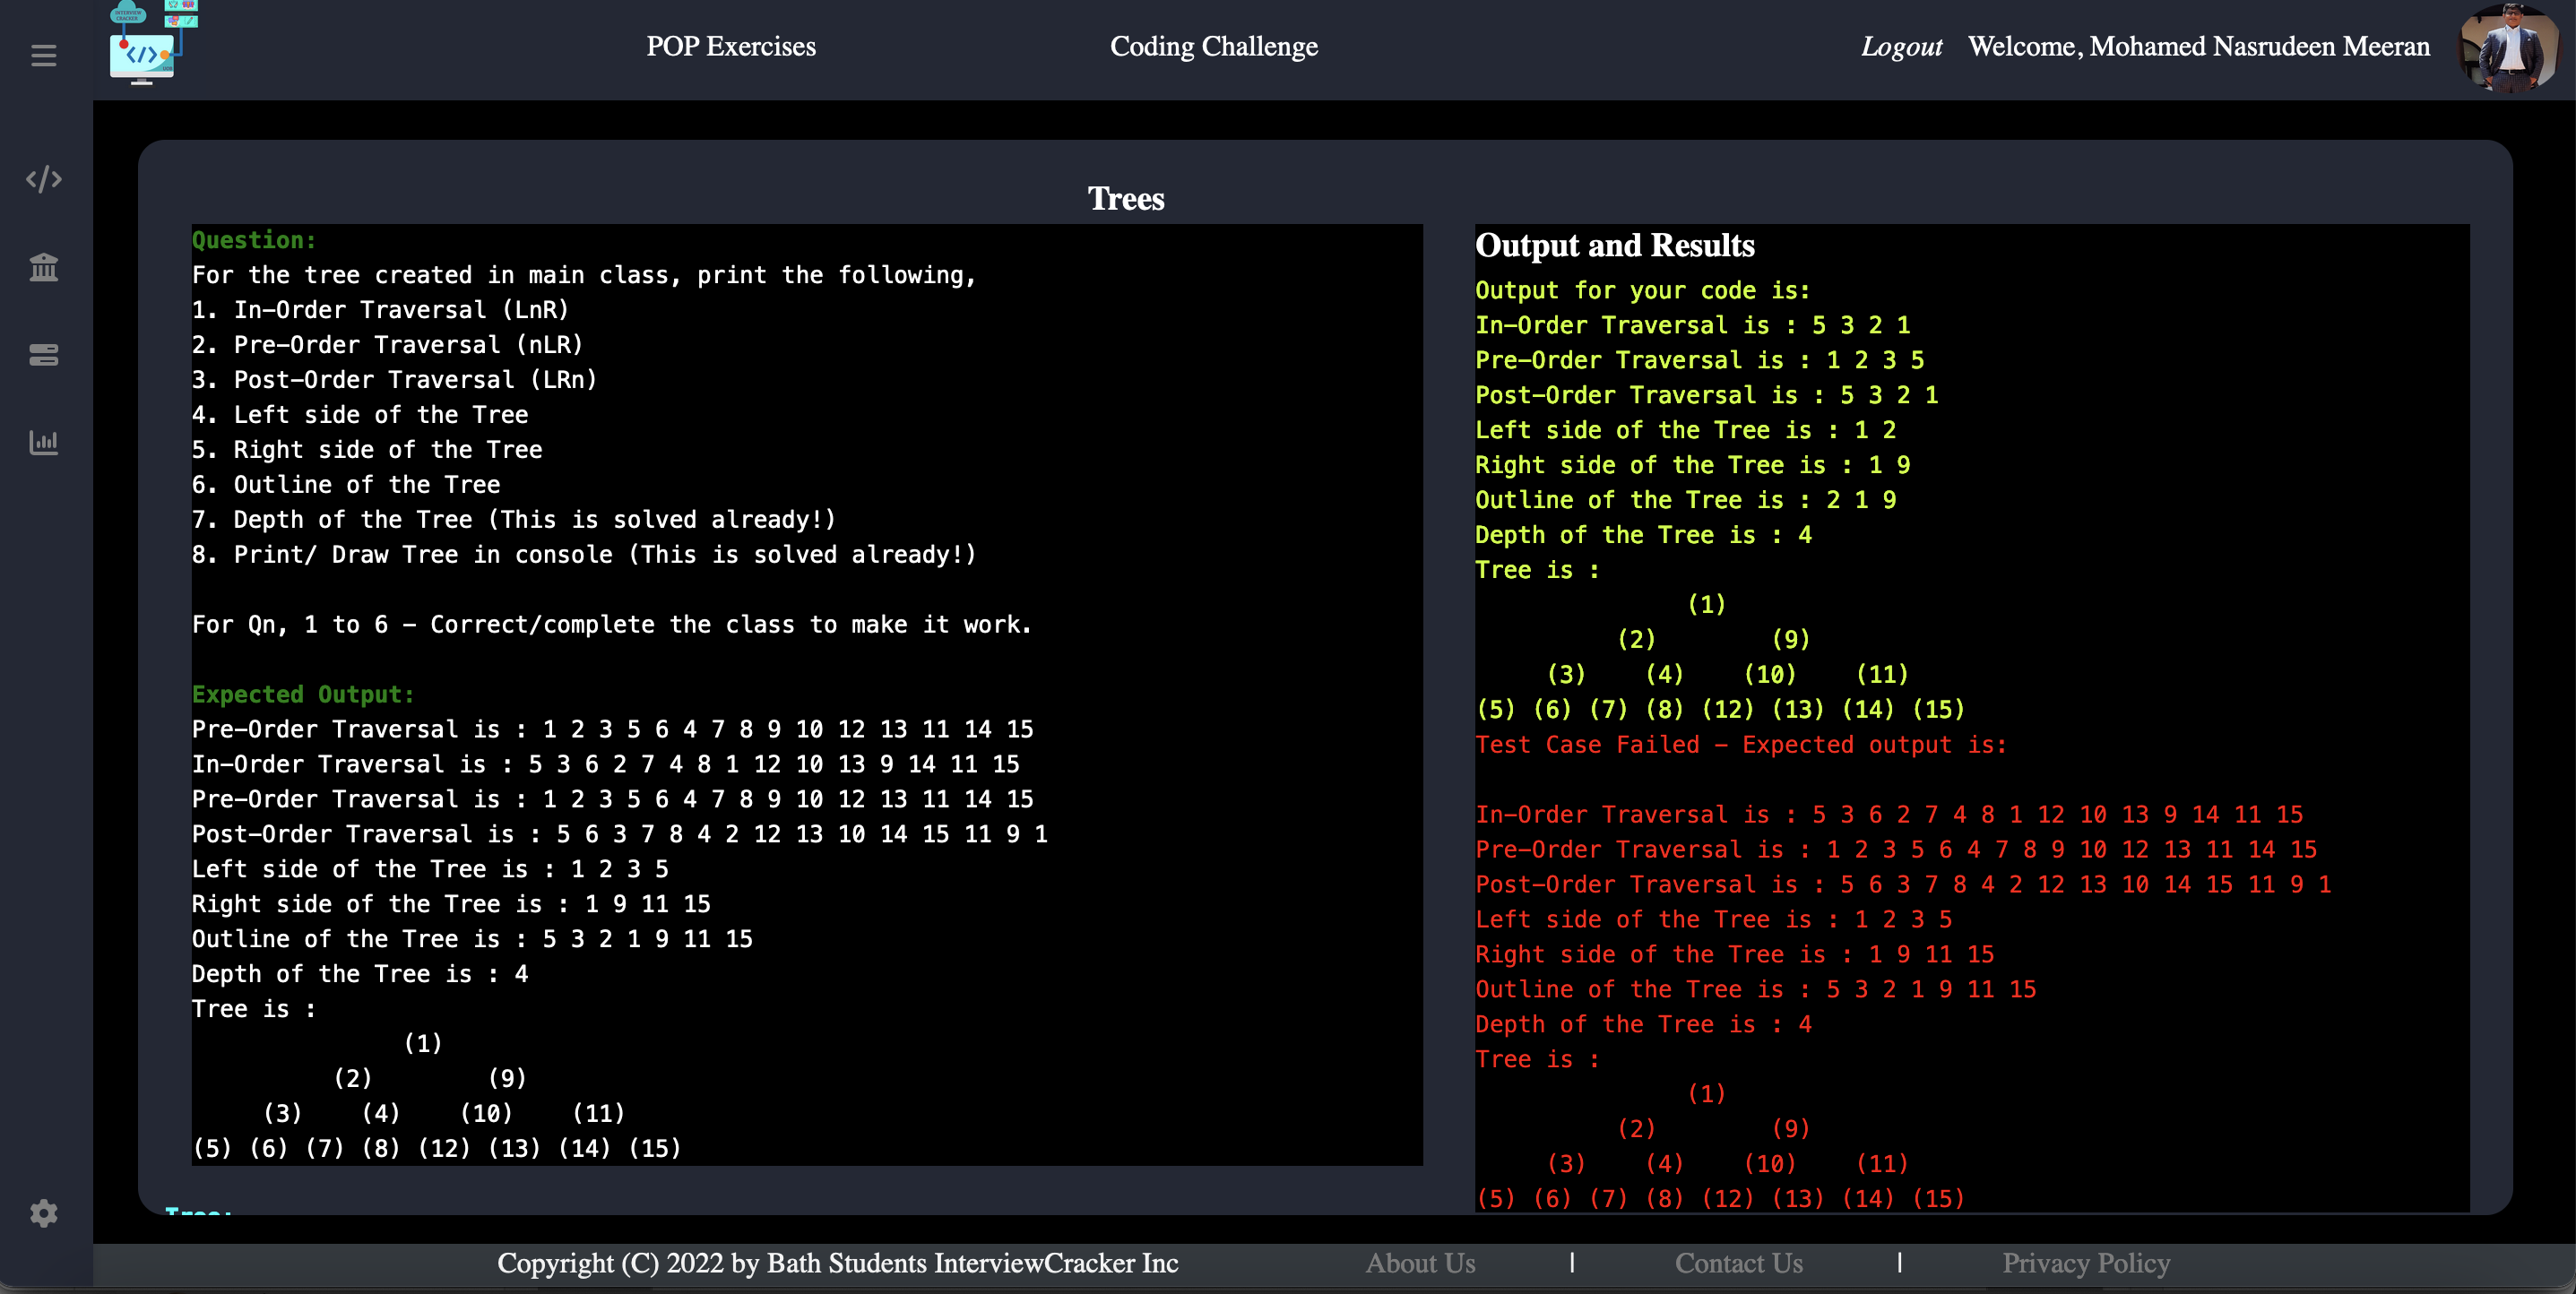The height and width of the screenshot is (1294, 2576).
Task: Open the Contact Us footer link
Action: pyautogui.click(x=1738, y=1263)
